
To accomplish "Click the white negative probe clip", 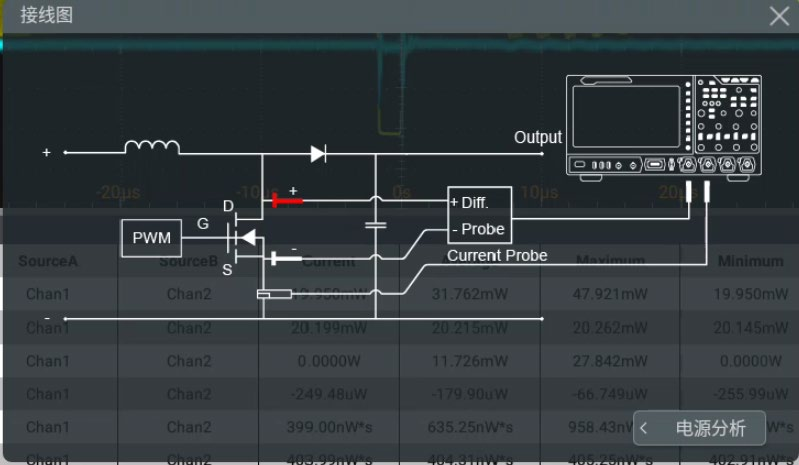I will tap(286, 258).
